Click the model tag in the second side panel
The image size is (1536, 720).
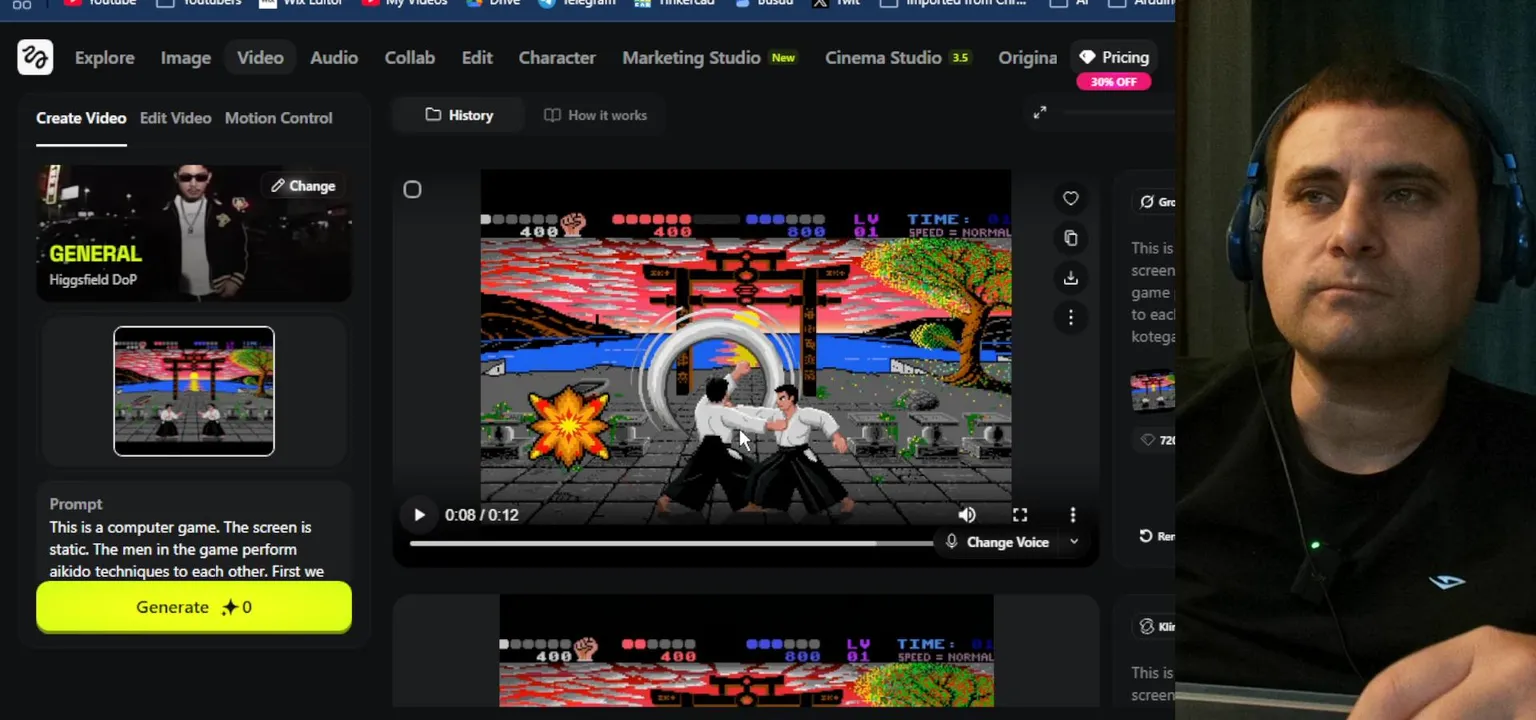[1157, 627]
